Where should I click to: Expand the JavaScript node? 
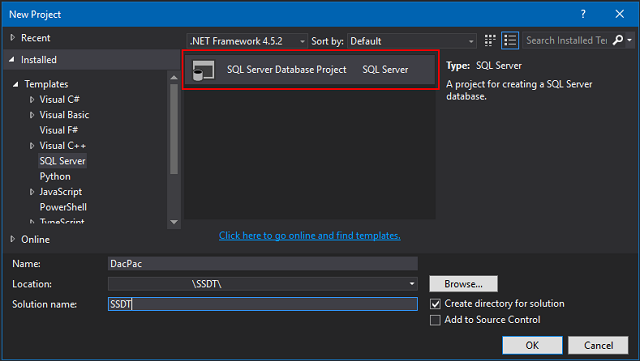click(x=32, y=192)
